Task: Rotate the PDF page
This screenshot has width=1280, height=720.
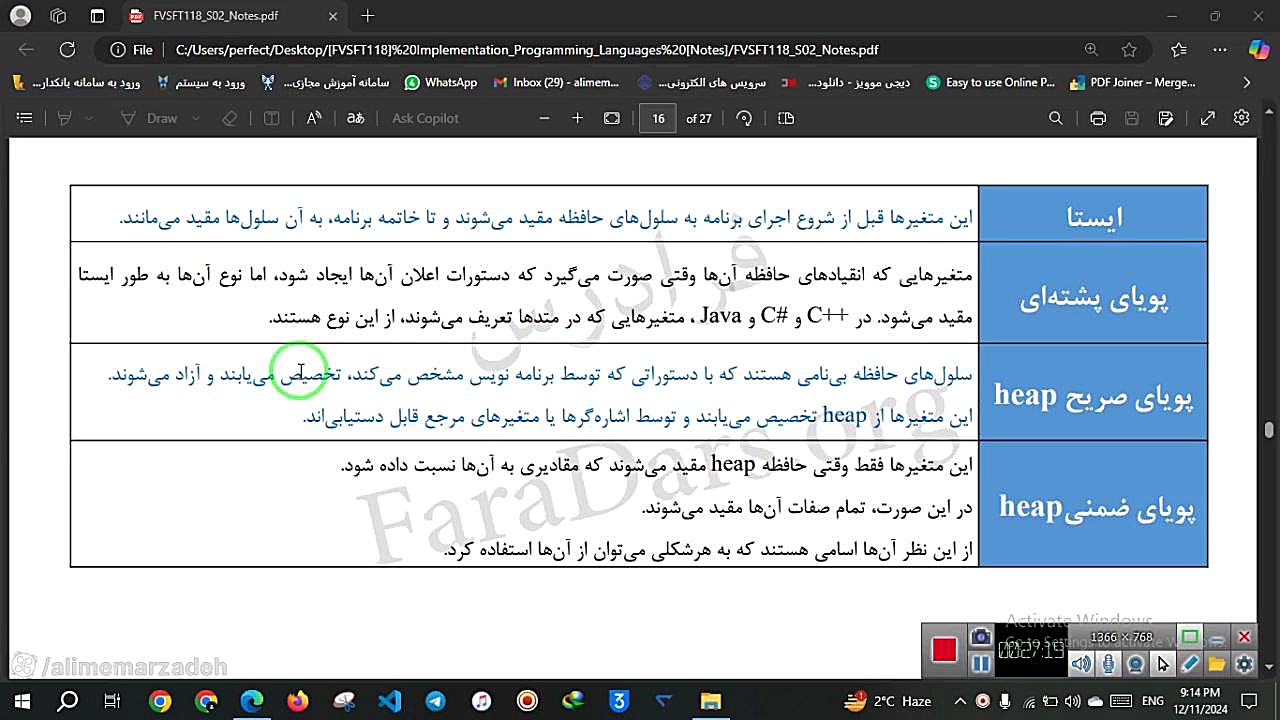Action: pyautogui.click(x=744, y=118)
